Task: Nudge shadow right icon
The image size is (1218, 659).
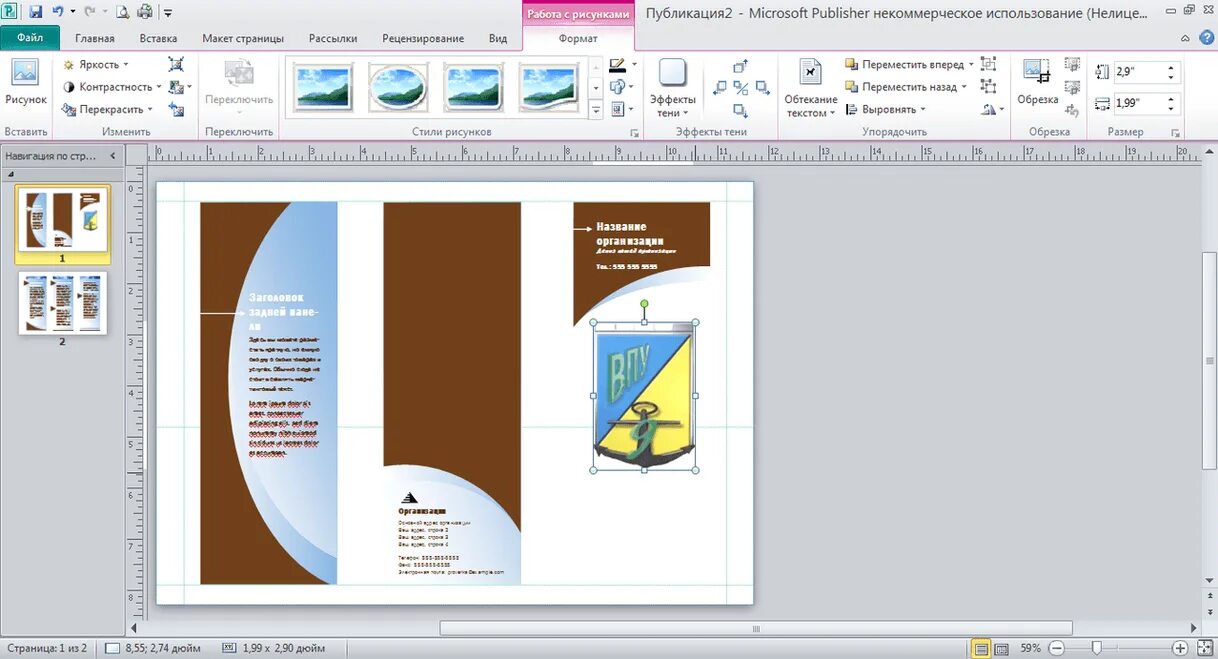Action: [x=763, y=87]
